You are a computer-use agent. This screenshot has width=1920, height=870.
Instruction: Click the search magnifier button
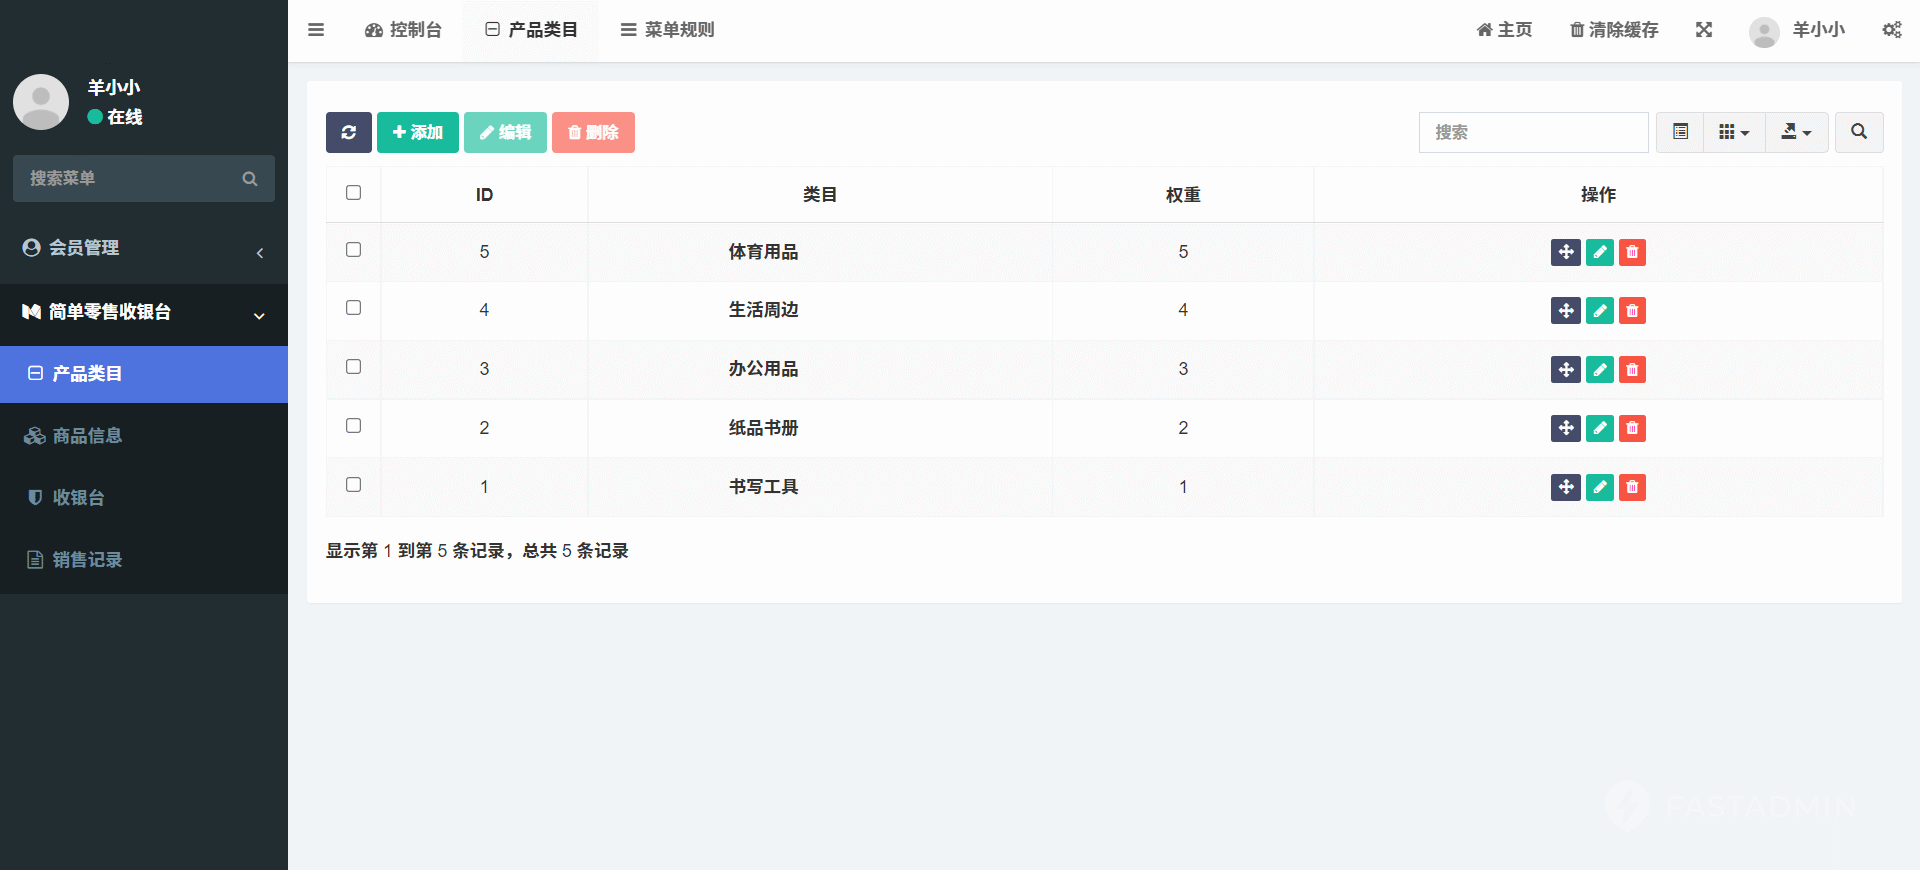click(x=1859, y=132)
